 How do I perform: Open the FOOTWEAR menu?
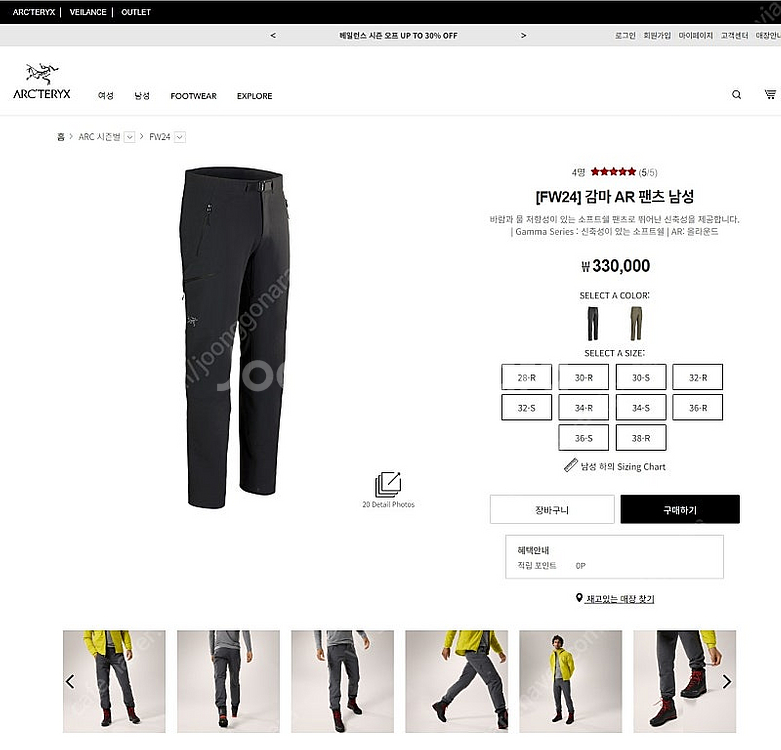click(193, 96)
